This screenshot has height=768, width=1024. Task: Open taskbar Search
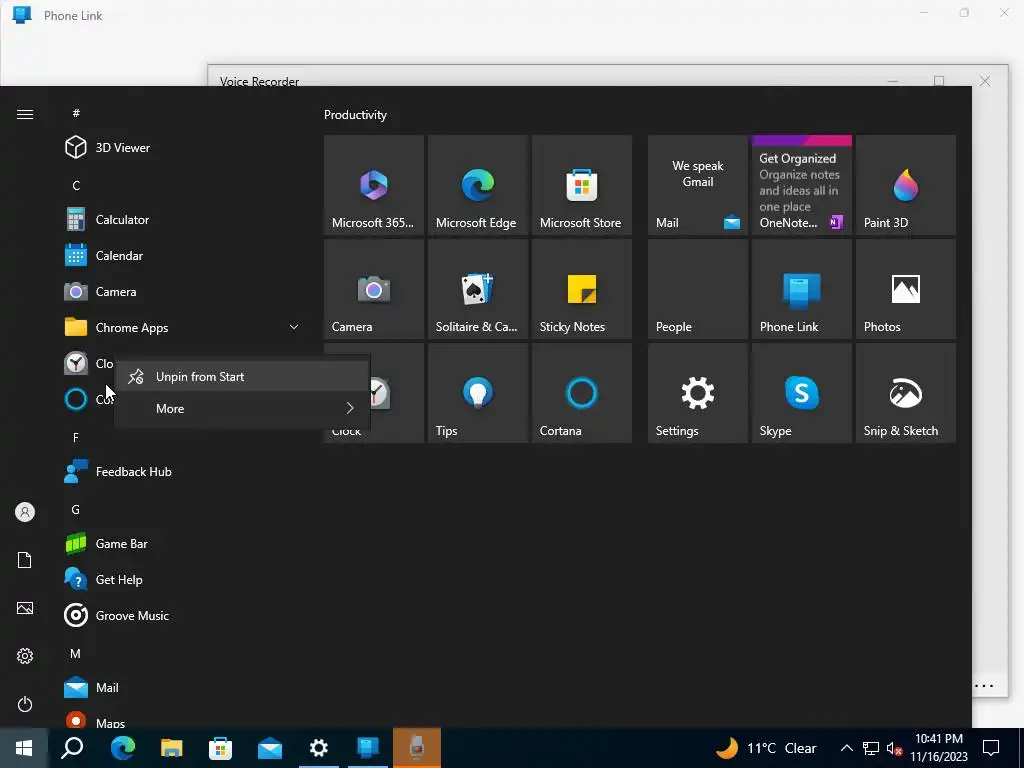[72, 748]
